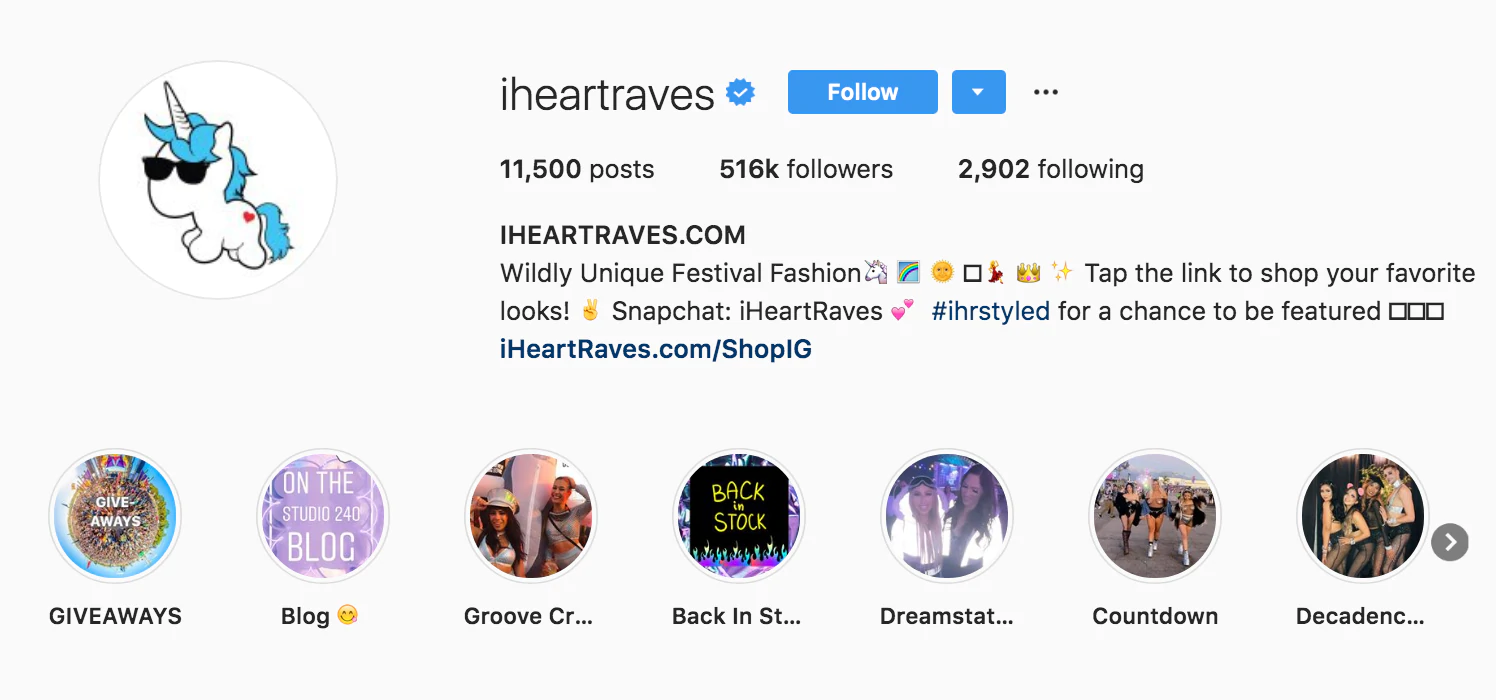Follow the iheartraves account

coord(863,92)
